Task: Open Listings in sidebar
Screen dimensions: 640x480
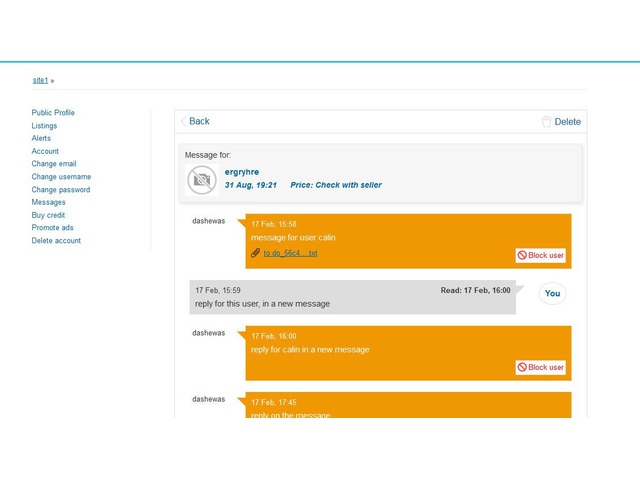Action: (x=44, y=126)
